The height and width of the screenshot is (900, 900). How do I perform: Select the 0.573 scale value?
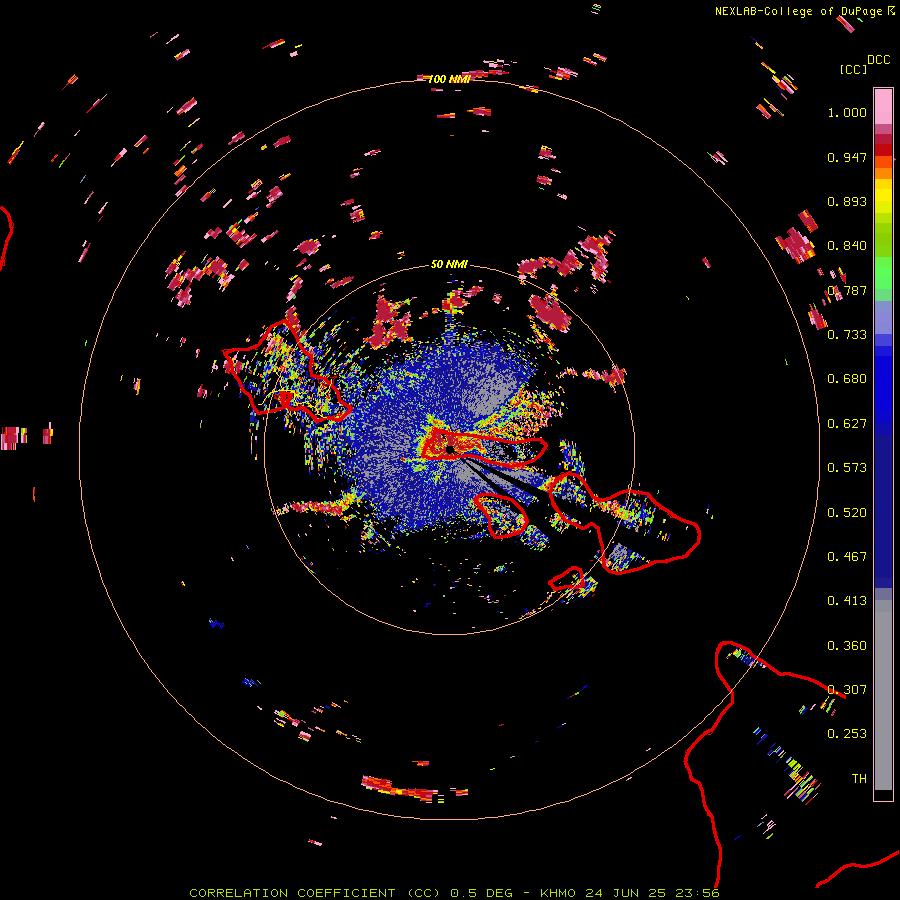click(847, 468)
